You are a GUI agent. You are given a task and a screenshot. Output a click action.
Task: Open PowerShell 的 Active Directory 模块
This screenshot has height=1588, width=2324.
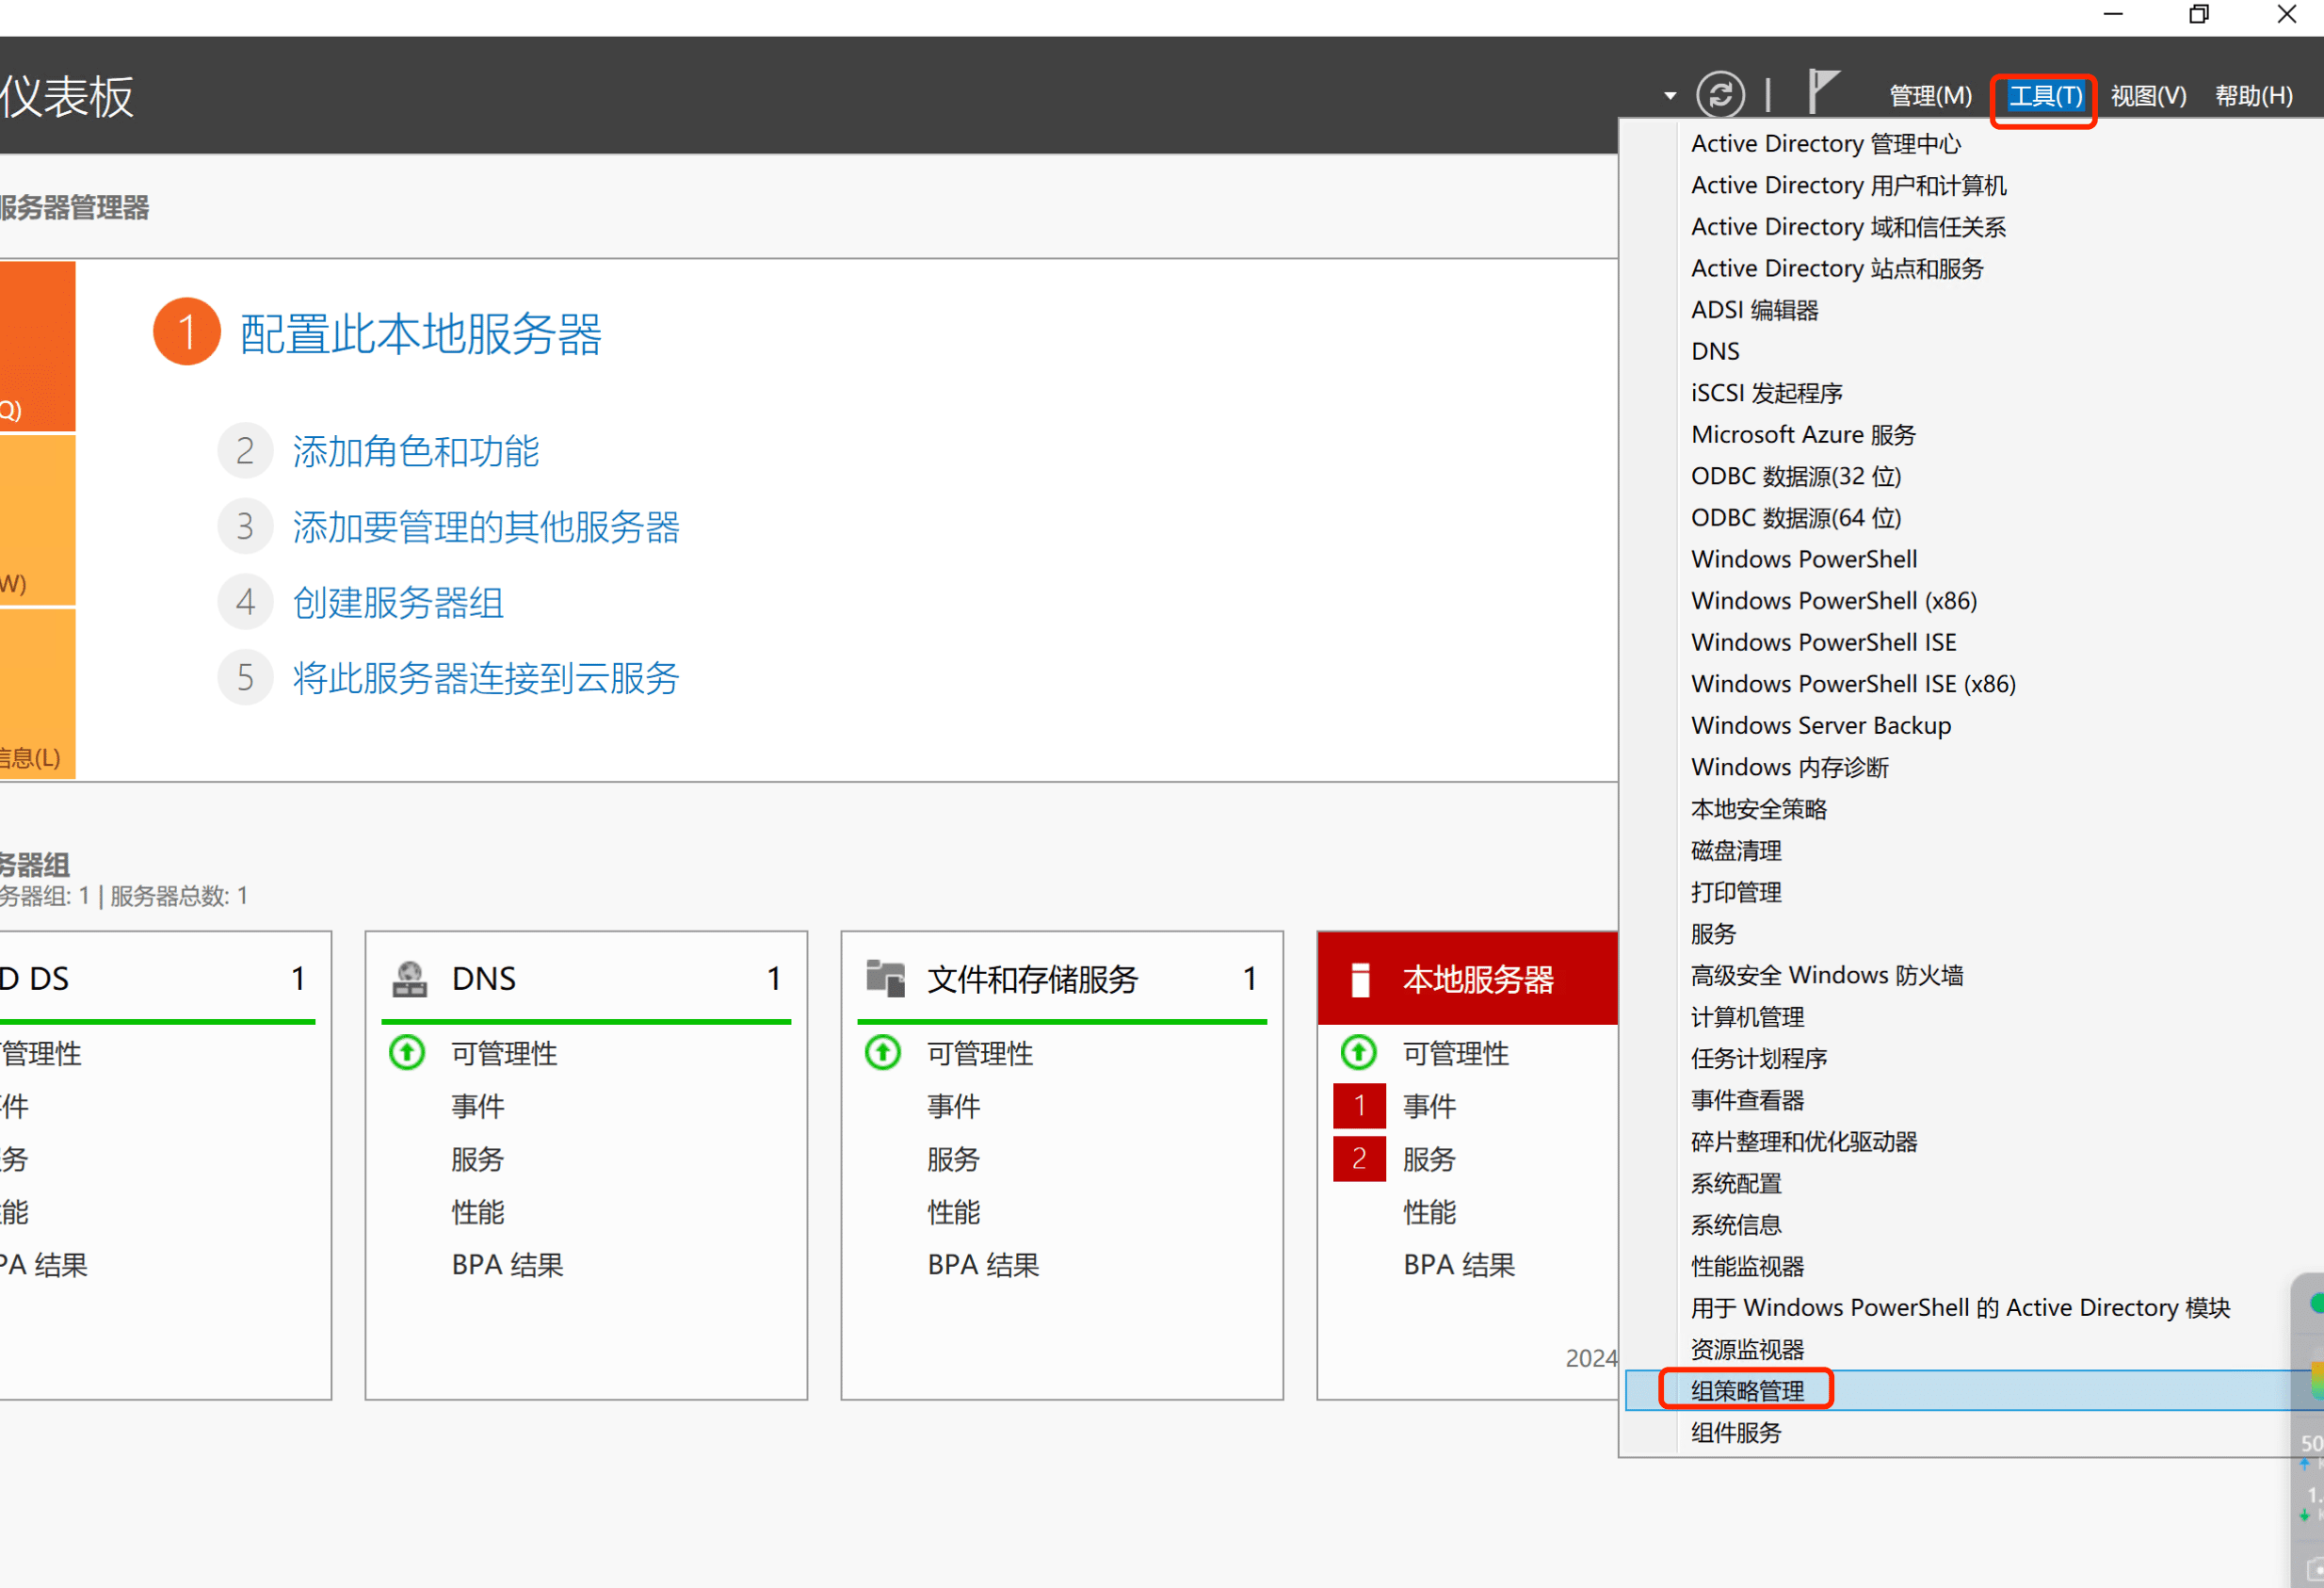click(x=1960, y=1308)
